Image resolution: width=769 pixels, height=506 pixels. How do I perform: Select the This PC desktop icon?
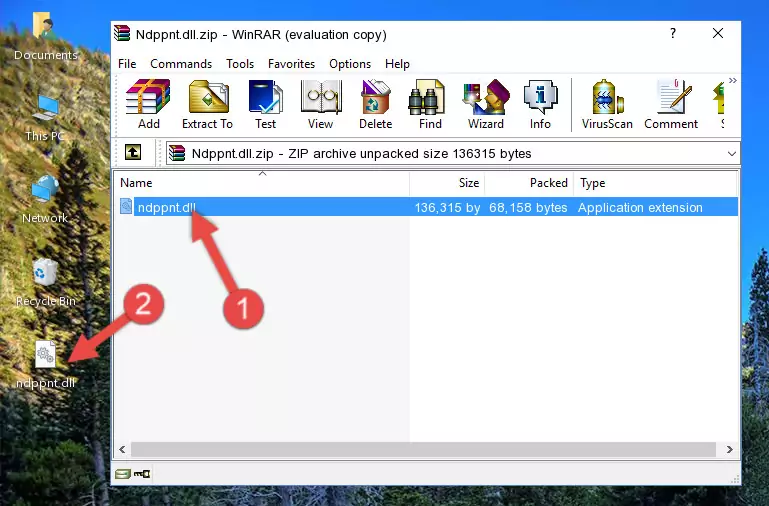pyautogui.click(x=45, y=118)
